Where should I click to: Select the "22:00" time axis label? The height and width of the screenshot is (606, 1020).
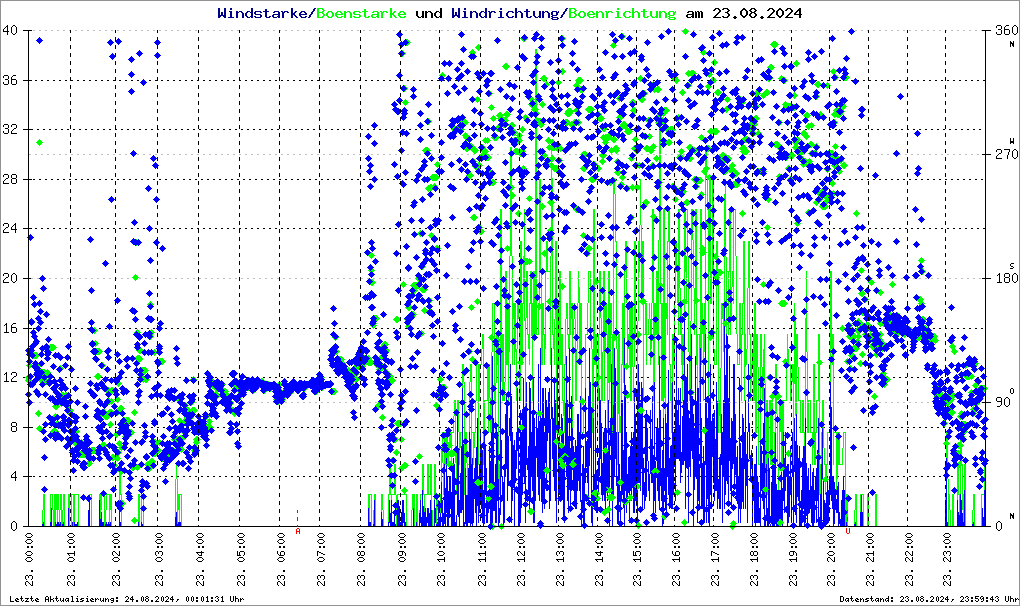coord(908,560)
